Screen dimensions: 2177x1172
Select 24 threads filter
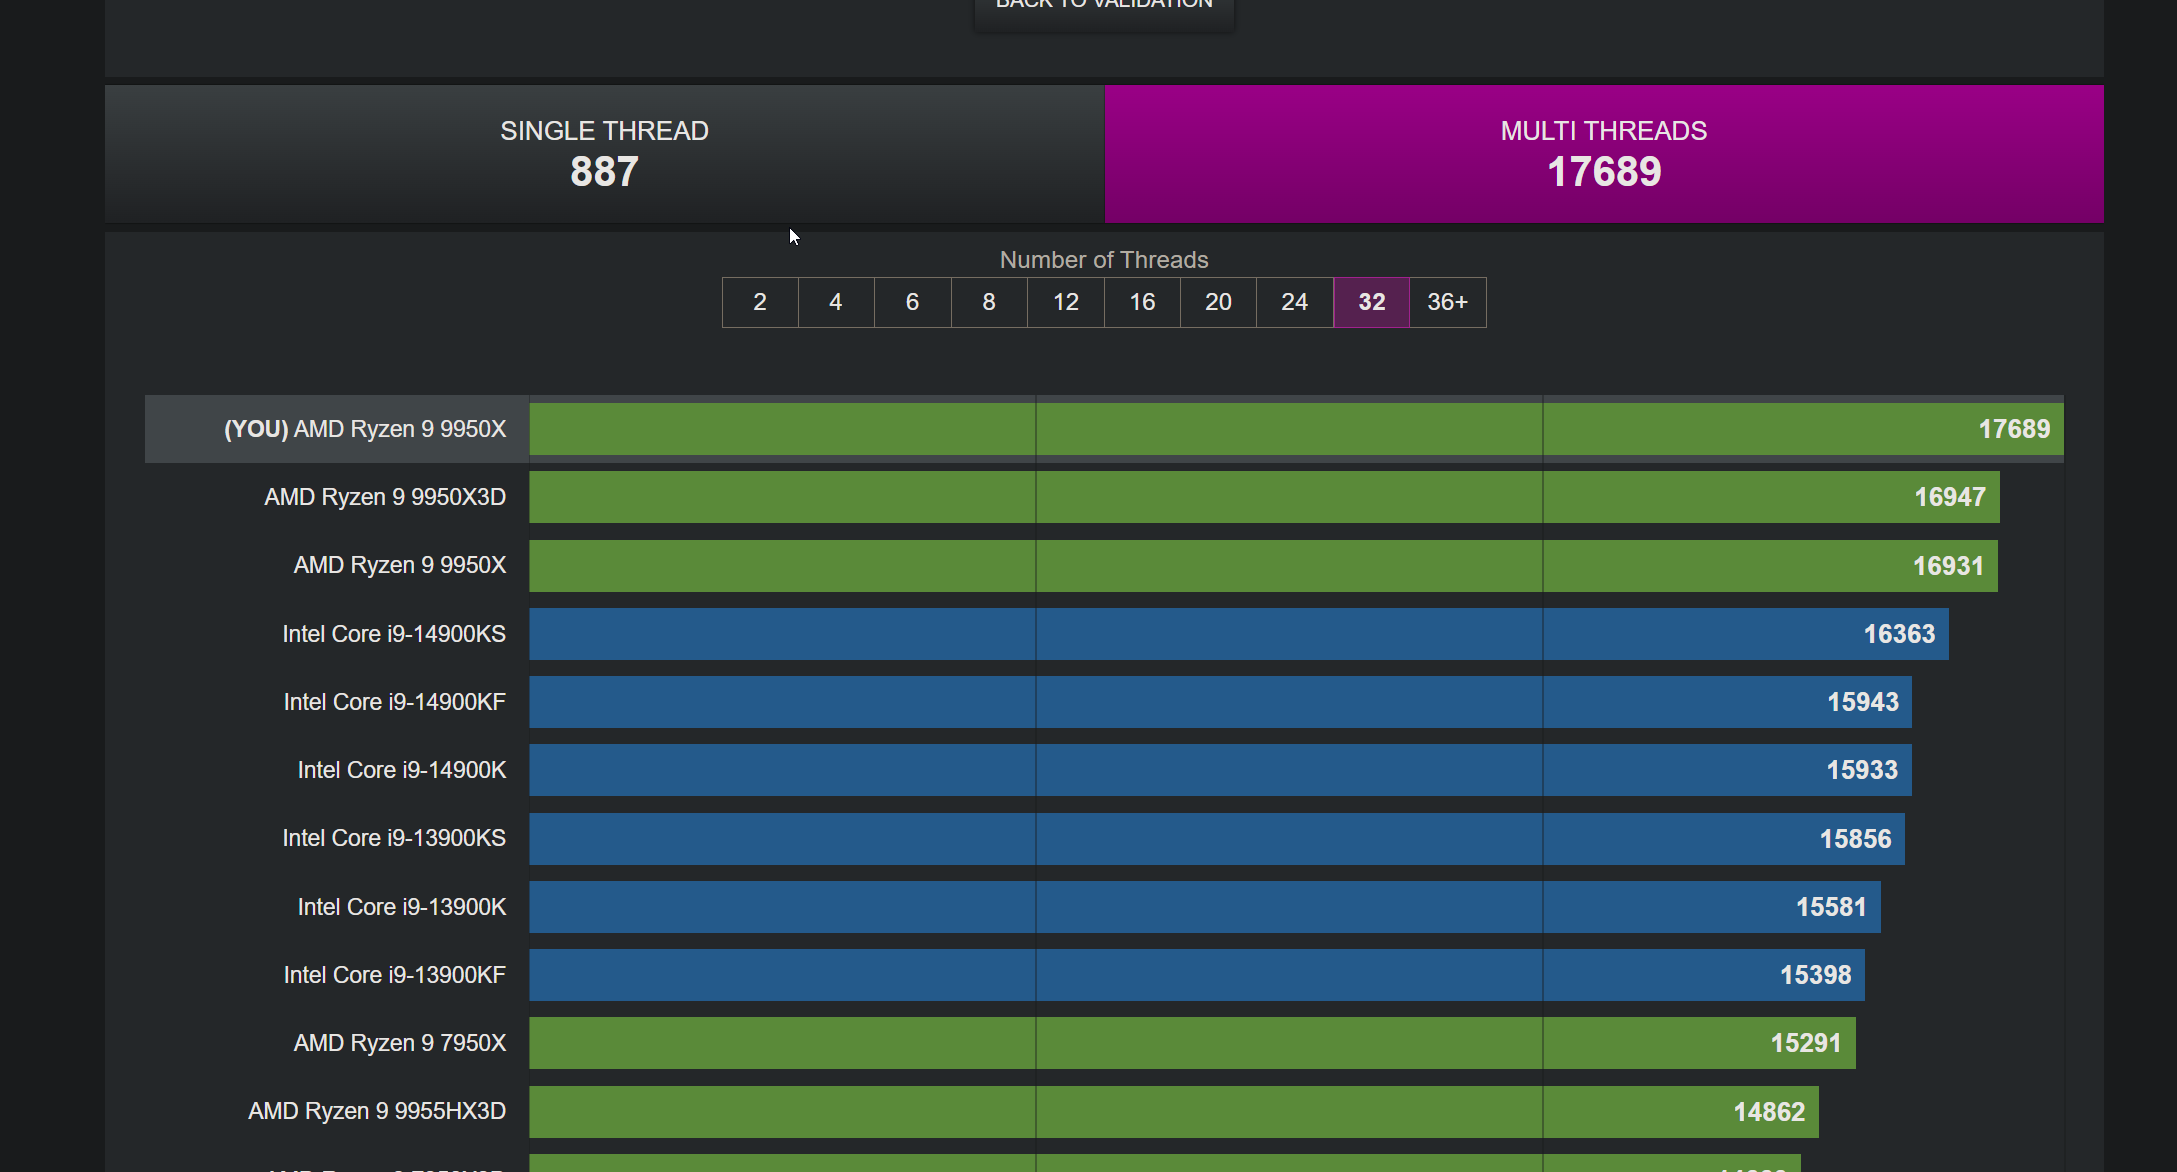(x=1295, y=302)
